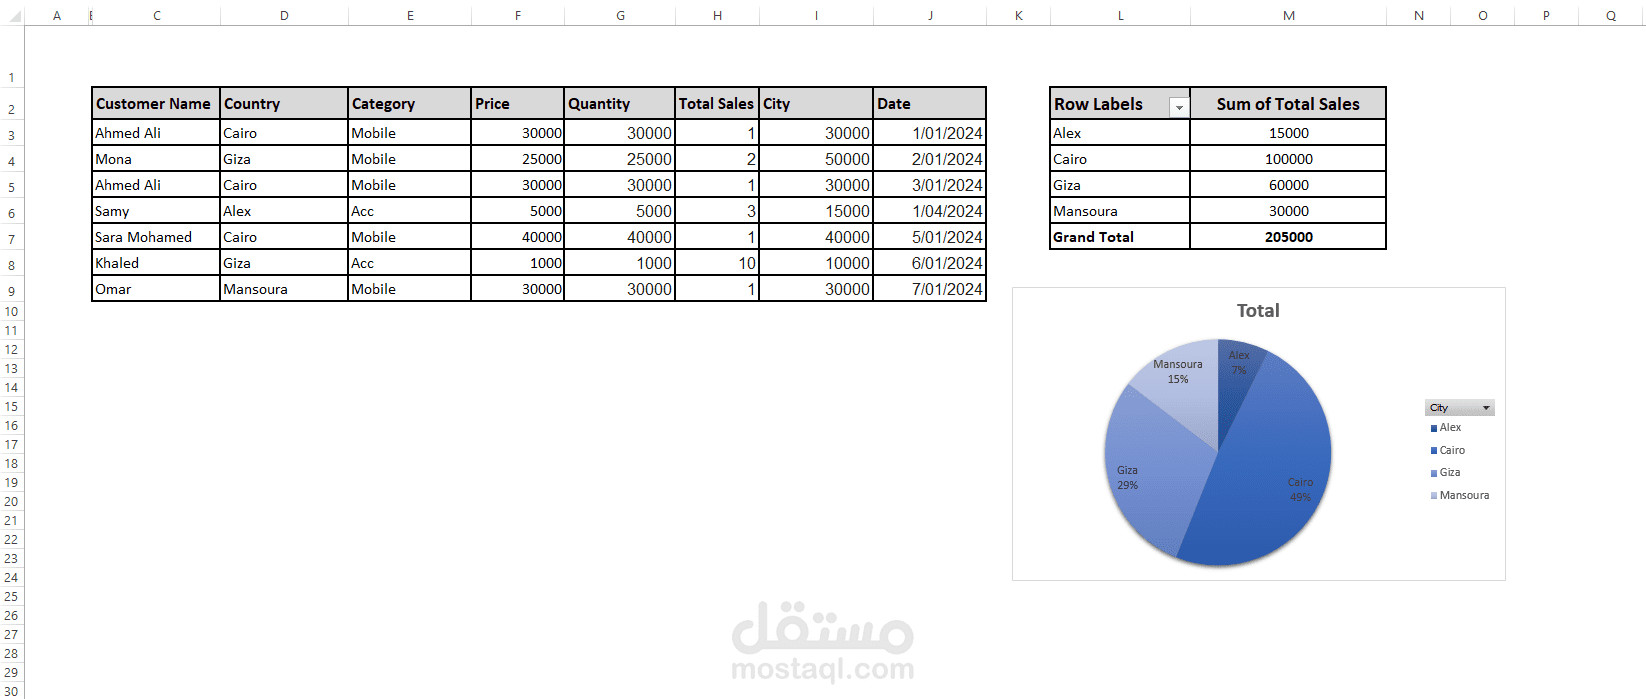Image resolution: width=1646 pixels, height=699 pixels.
Task: Select row 22 header
Action: (11, 540)
